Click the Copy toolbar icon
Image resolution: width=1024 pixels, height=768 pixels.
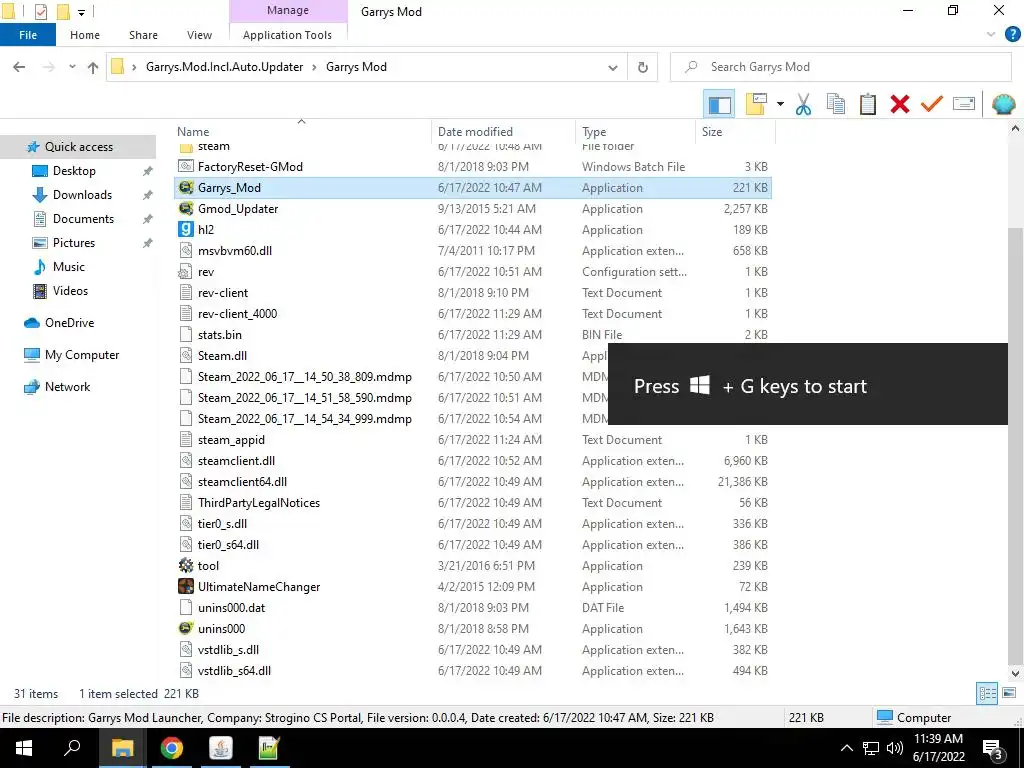point(835,104)
